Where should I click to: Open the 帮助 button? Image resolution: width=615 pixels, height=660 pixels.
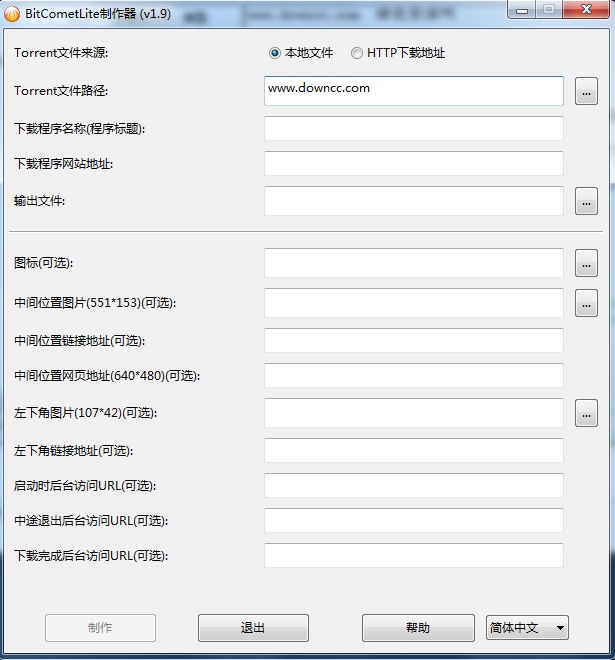point(418,628)
